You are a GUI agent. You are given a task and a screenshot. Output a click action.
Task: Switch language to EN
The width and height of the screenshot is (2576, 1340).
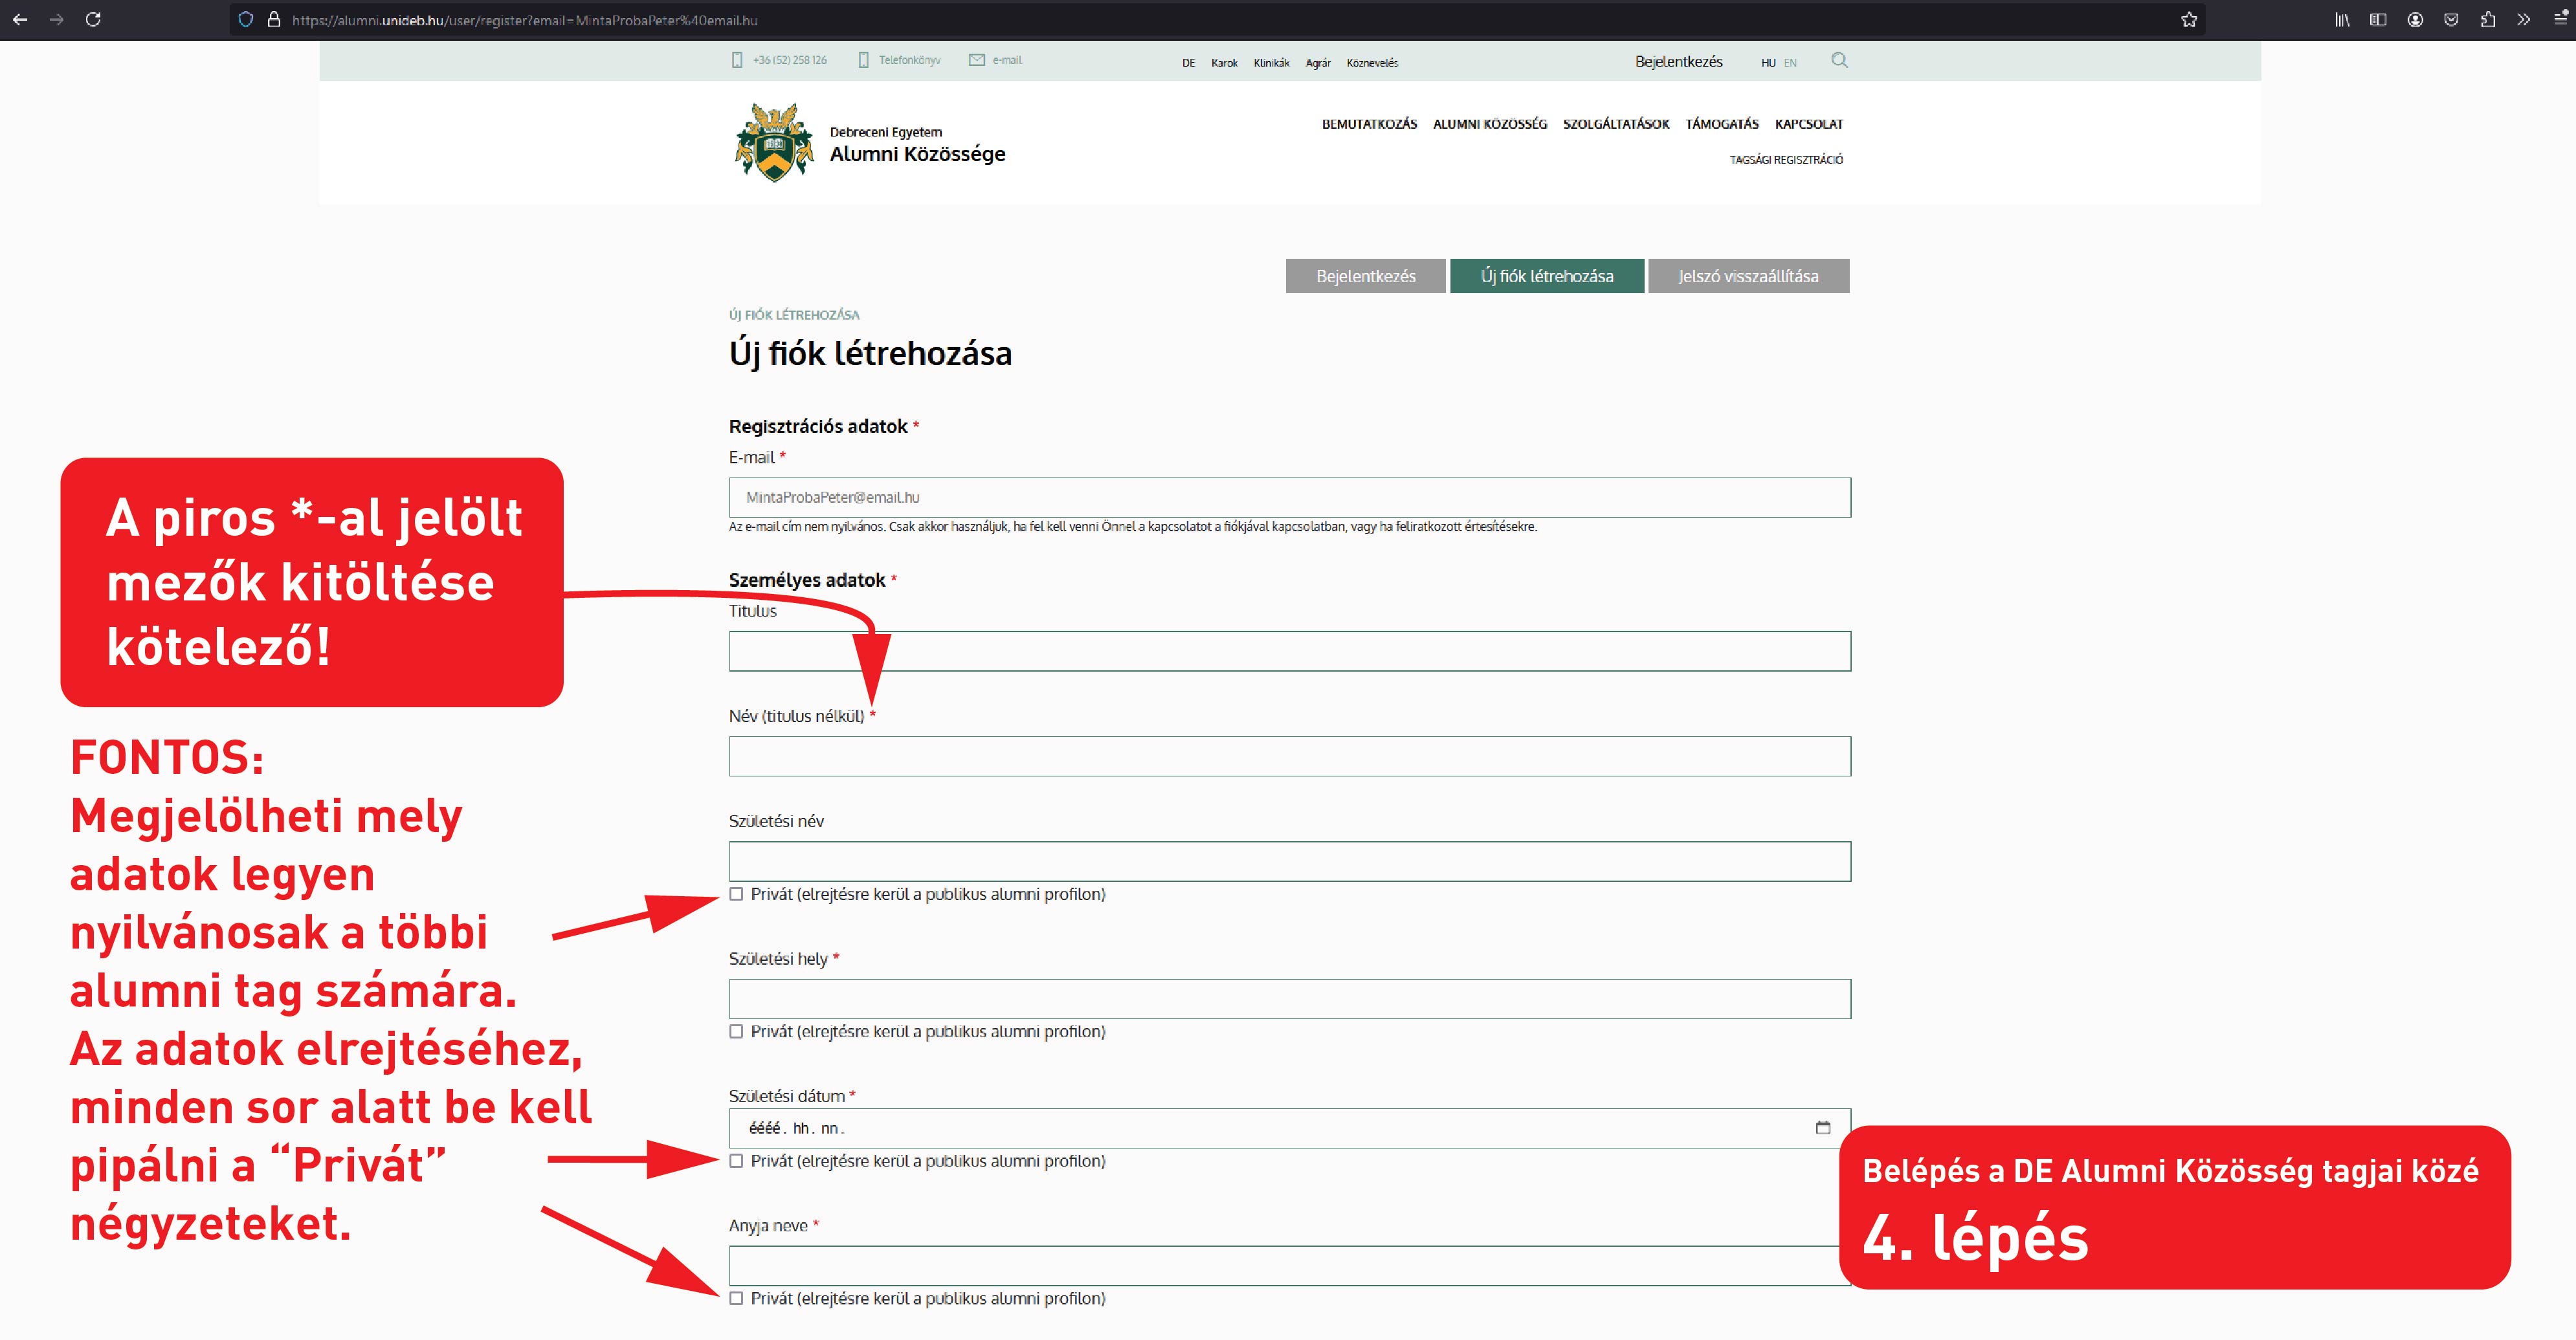[1790, 63]
